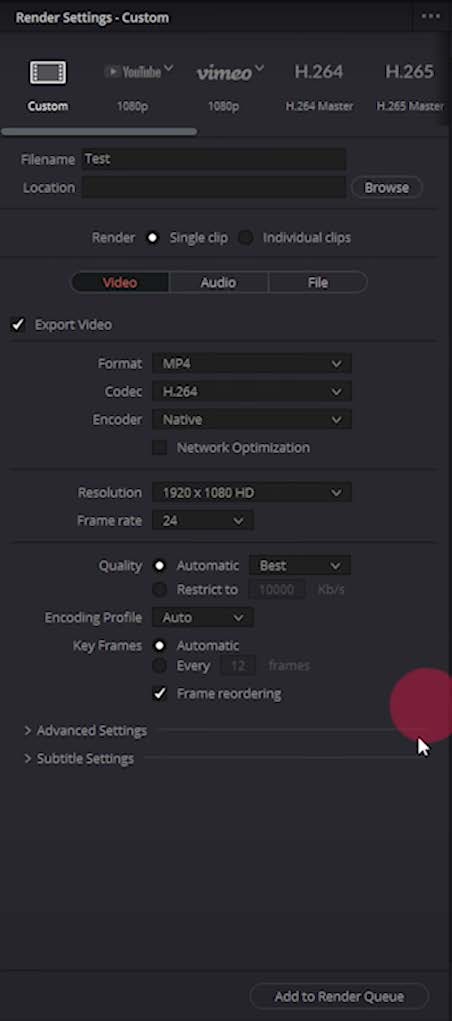
Task: Open the Format MP4 dropdown
Action: click(x=251, y=363)
